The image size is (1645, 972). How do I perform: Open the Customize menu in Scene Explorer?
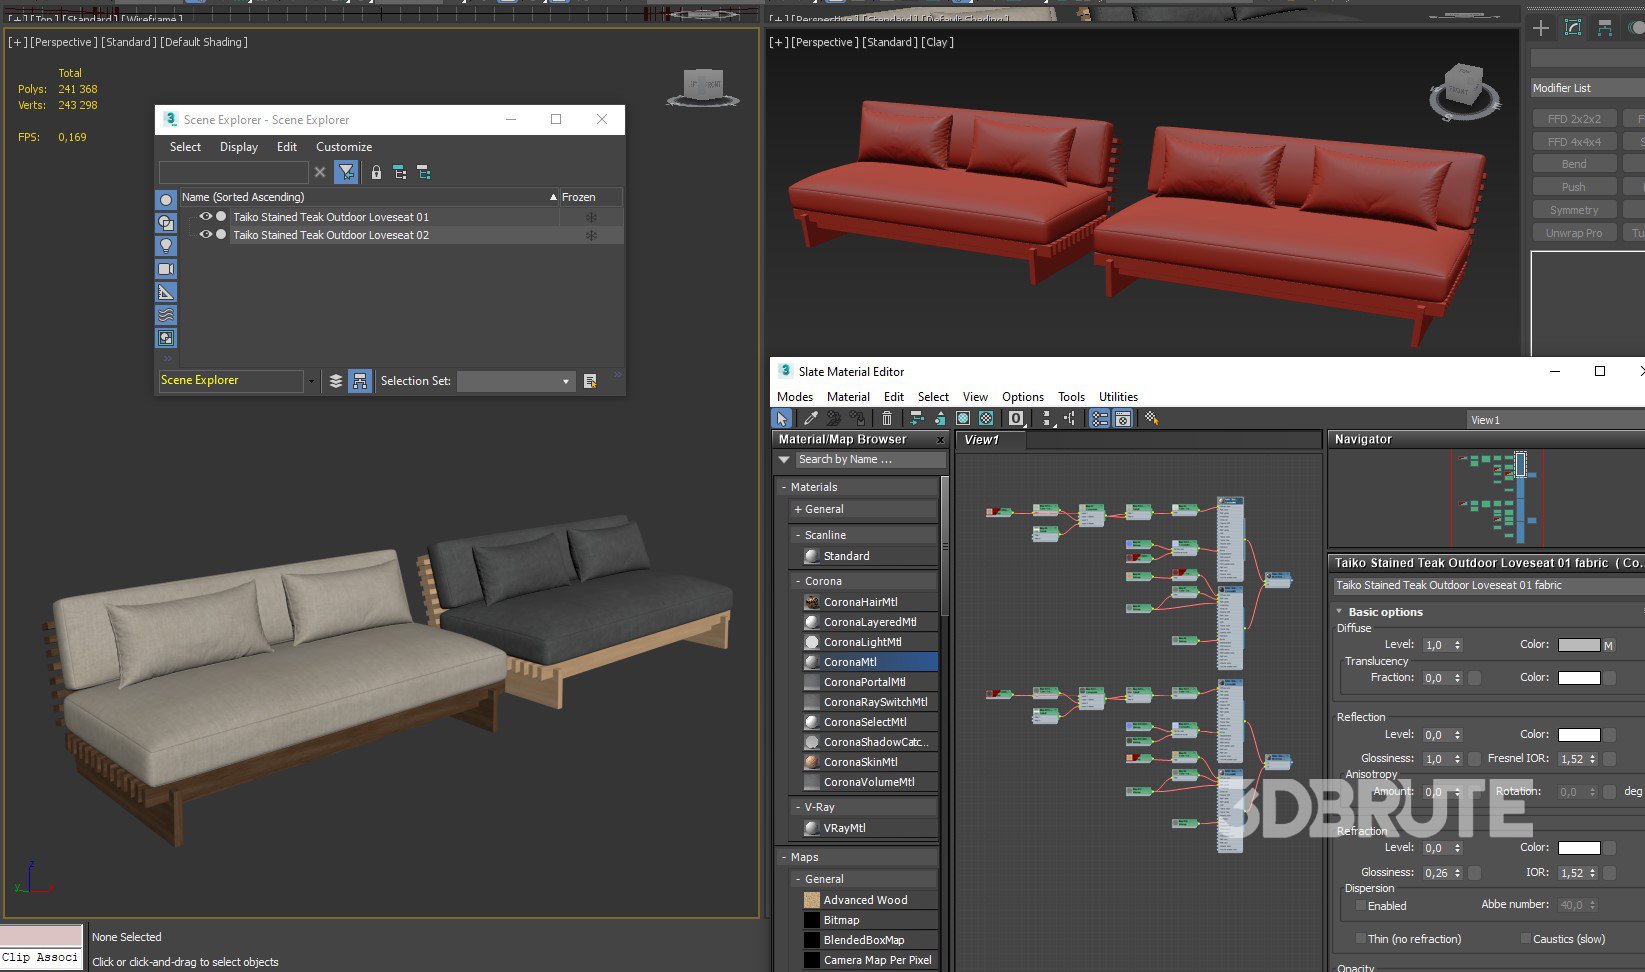click(x=343, y=147)
